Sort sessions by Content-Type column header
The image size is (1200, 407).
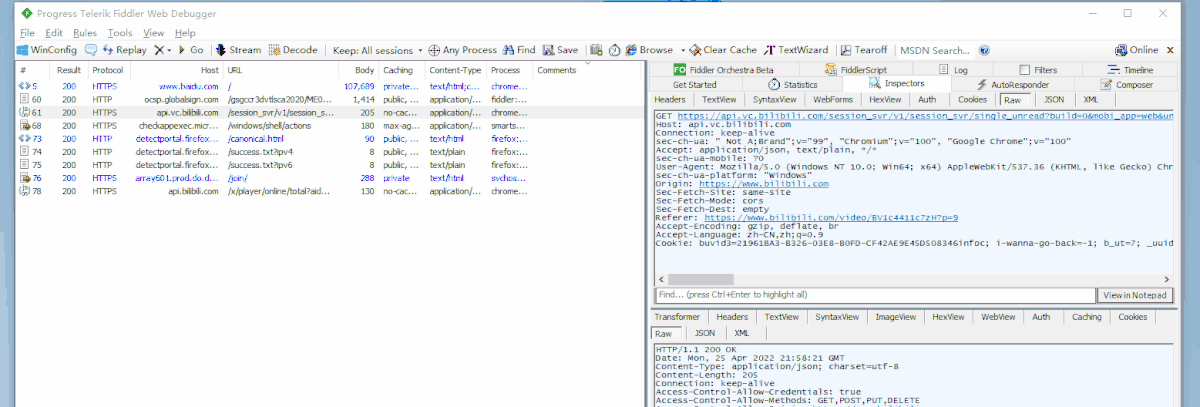click(456, 71)
